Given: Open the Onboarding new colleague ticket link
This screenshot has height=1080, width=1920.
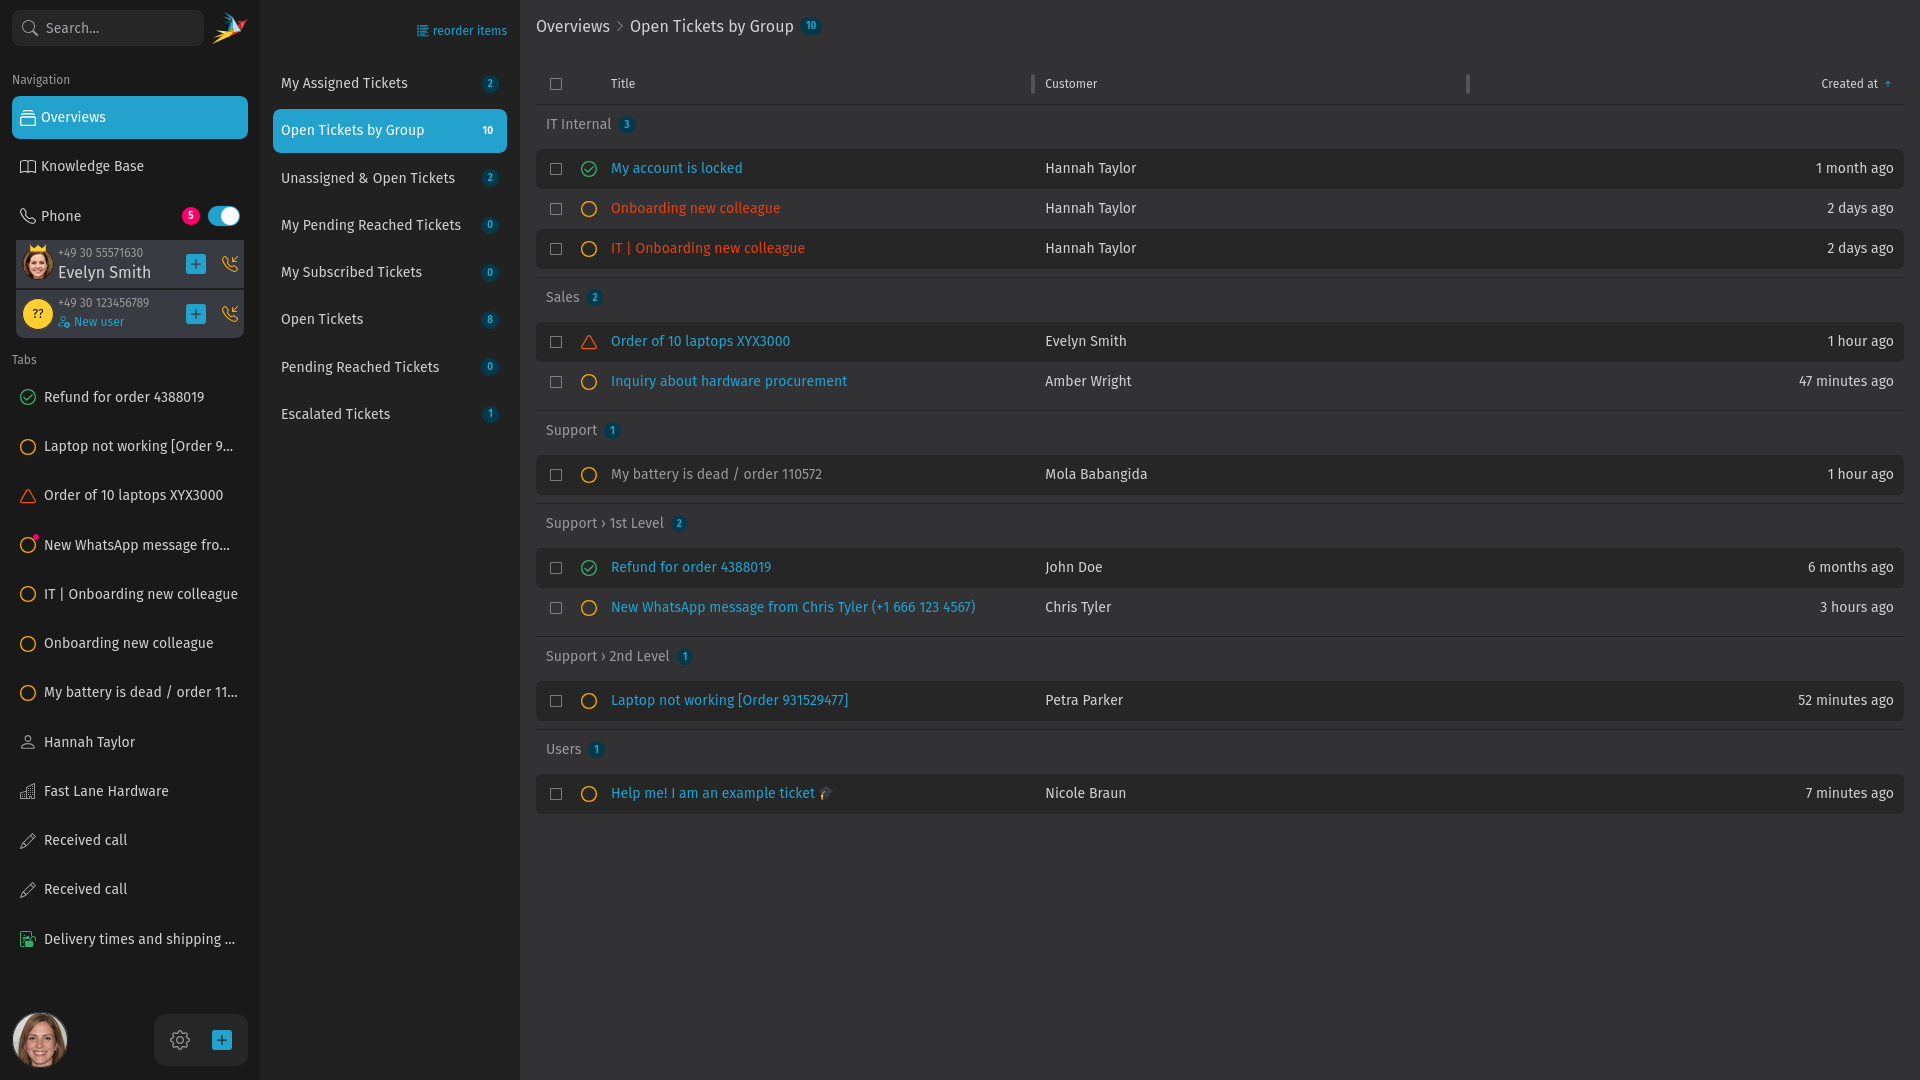Looking at the screenshot, I should tap(695, 208).
